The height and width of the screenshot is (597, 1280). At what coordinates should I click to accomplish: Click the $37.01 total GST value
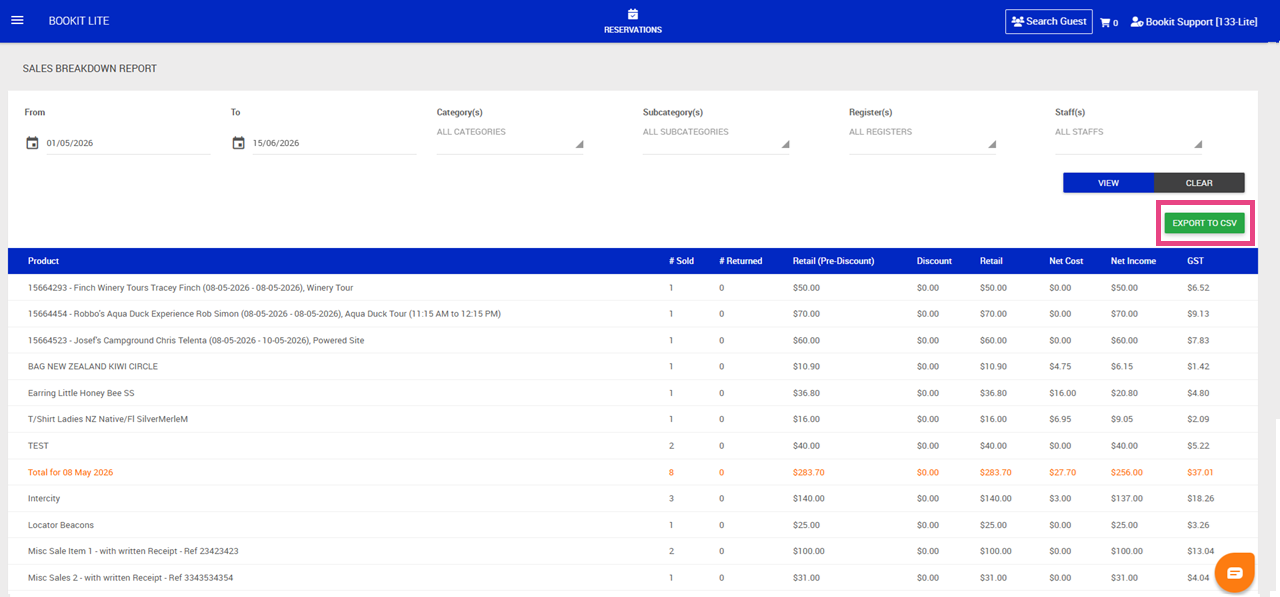[1200, 472]
